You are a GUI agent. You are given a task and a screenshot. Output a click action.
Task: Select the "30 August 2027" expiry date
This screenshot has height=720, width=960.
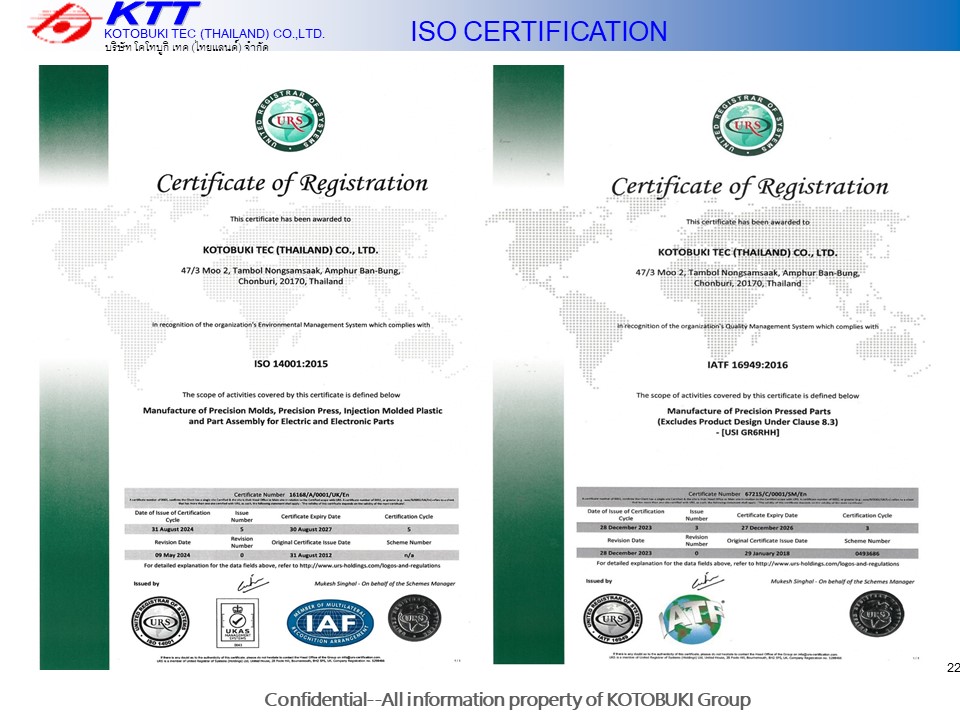310,530
